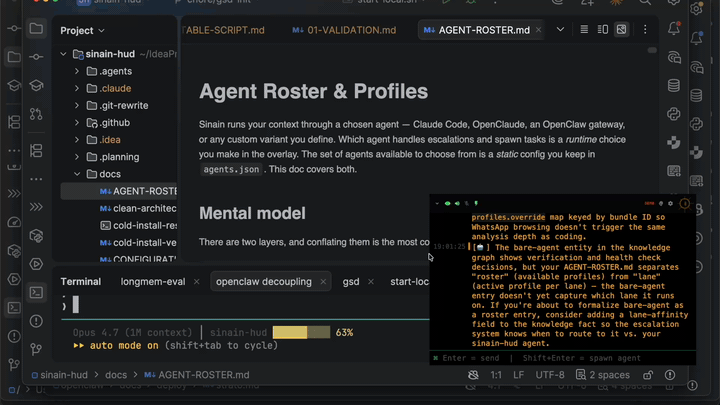Viewport: 720px width, 405px height.
Task: Open the Problems tool window icon
Action: pos(36,321)
